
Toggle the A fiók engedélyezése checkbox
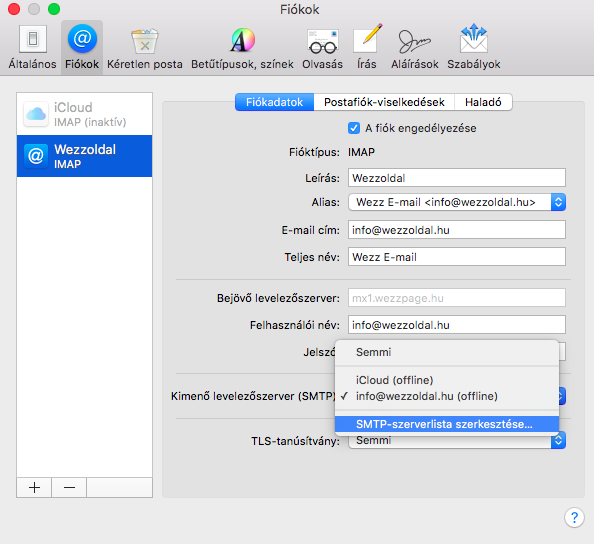click(354, 128)
